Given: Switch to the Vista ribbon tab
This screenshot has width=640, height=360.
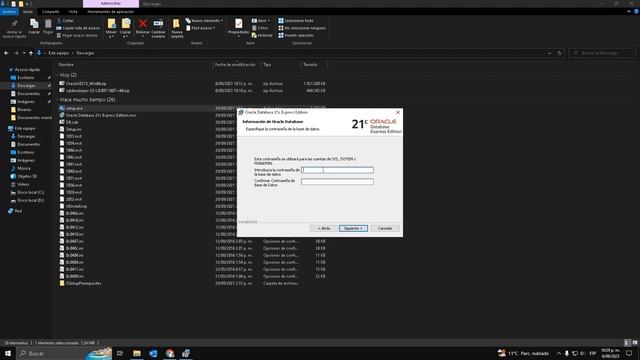Looking at the screenshot, I should pos(73,12).
